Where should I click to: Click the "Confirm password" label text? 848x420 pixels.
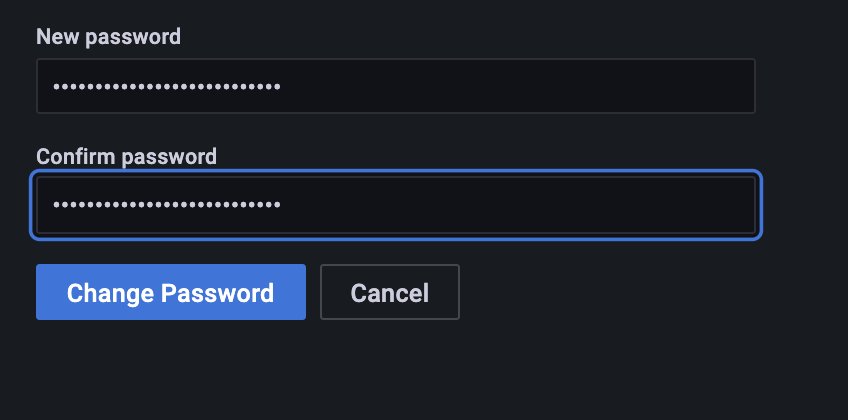126,156
